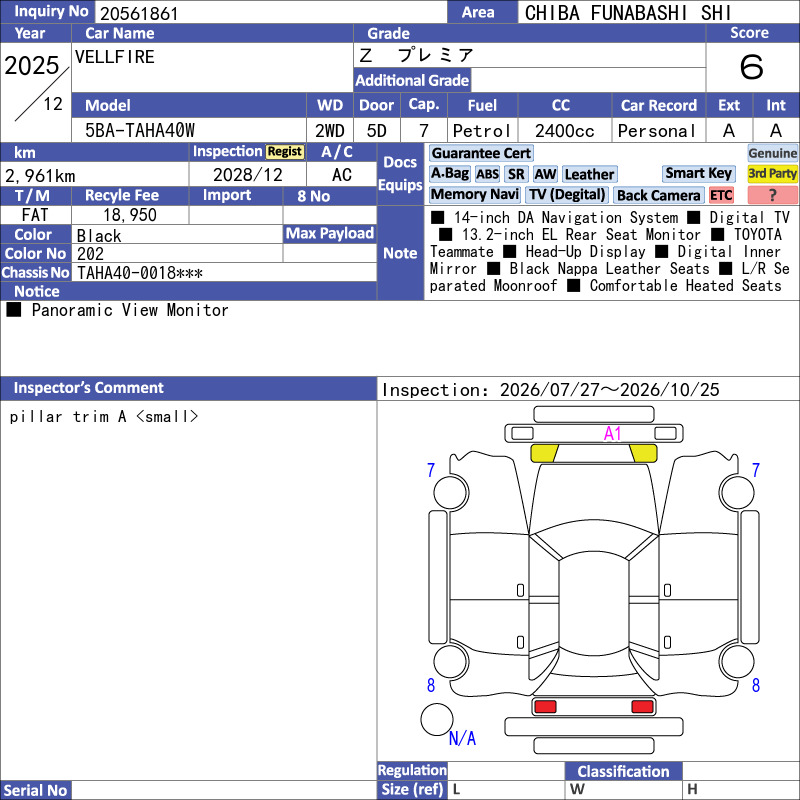Click the front-left tire circle marked 7

pos(451,492)
